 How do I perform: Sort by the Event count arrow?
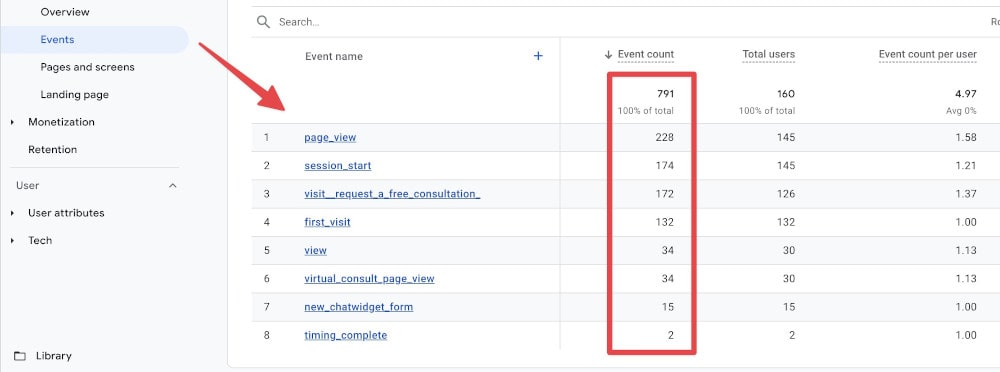(608, 55)
